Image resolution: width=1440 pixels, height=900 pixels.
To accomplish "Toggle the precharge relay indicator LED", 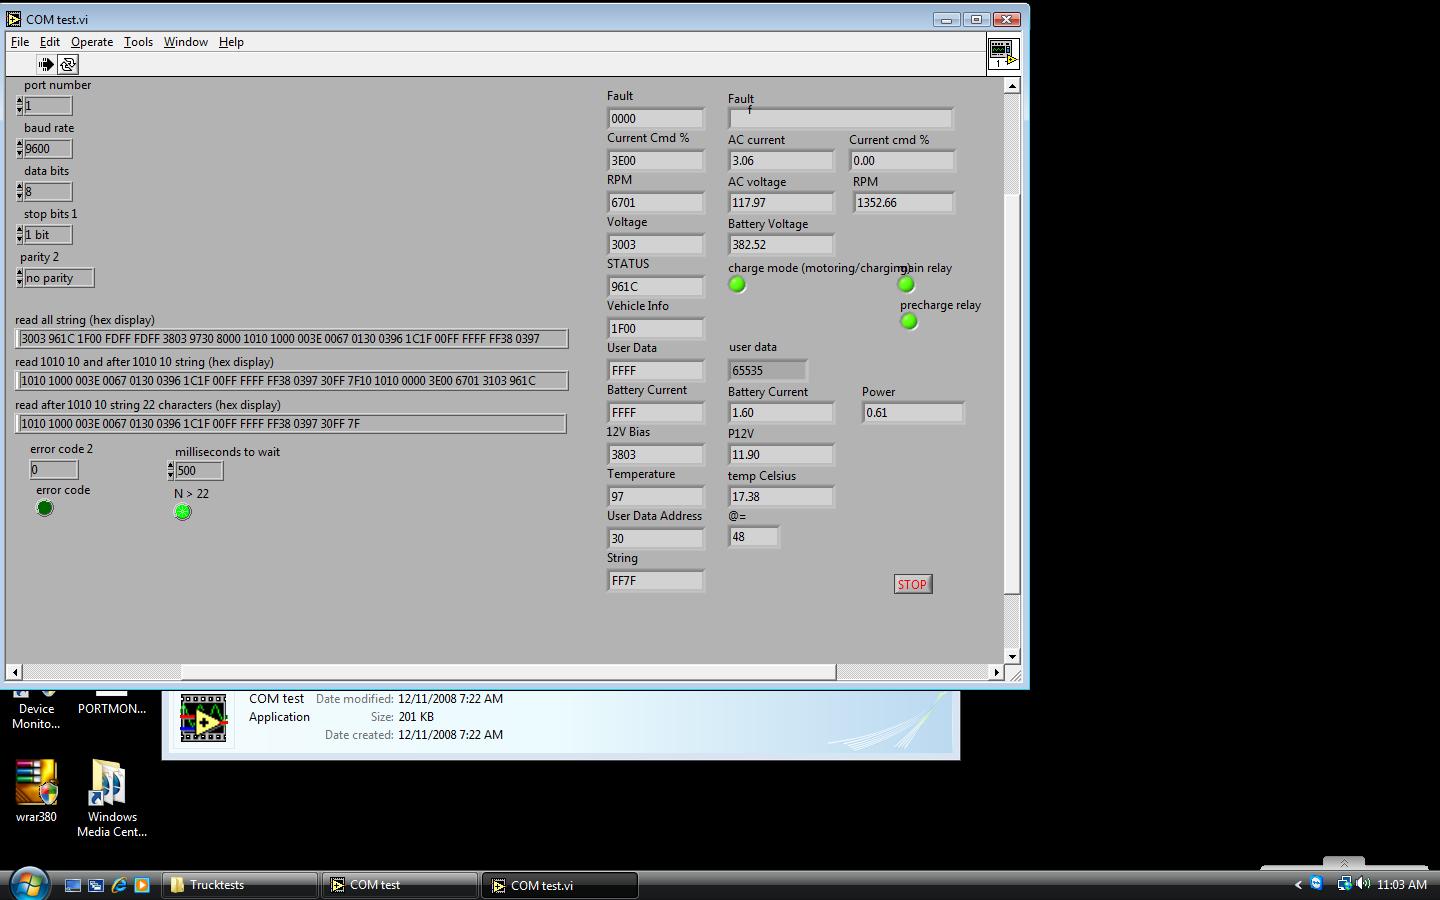I will tap(909, 322).
